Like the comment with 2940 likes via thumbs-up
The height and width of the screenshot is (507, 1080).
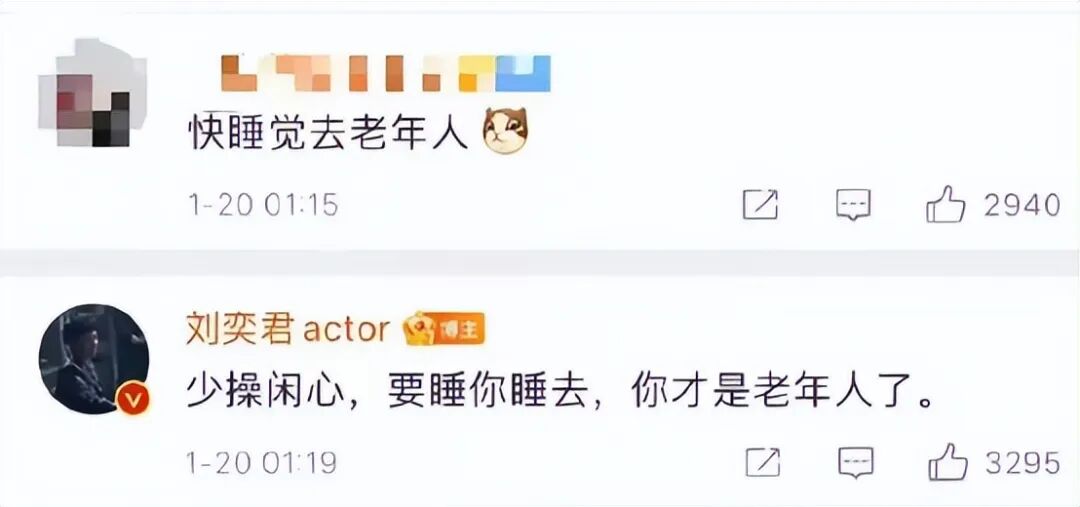pyautogui.click(x=946, y=204)
